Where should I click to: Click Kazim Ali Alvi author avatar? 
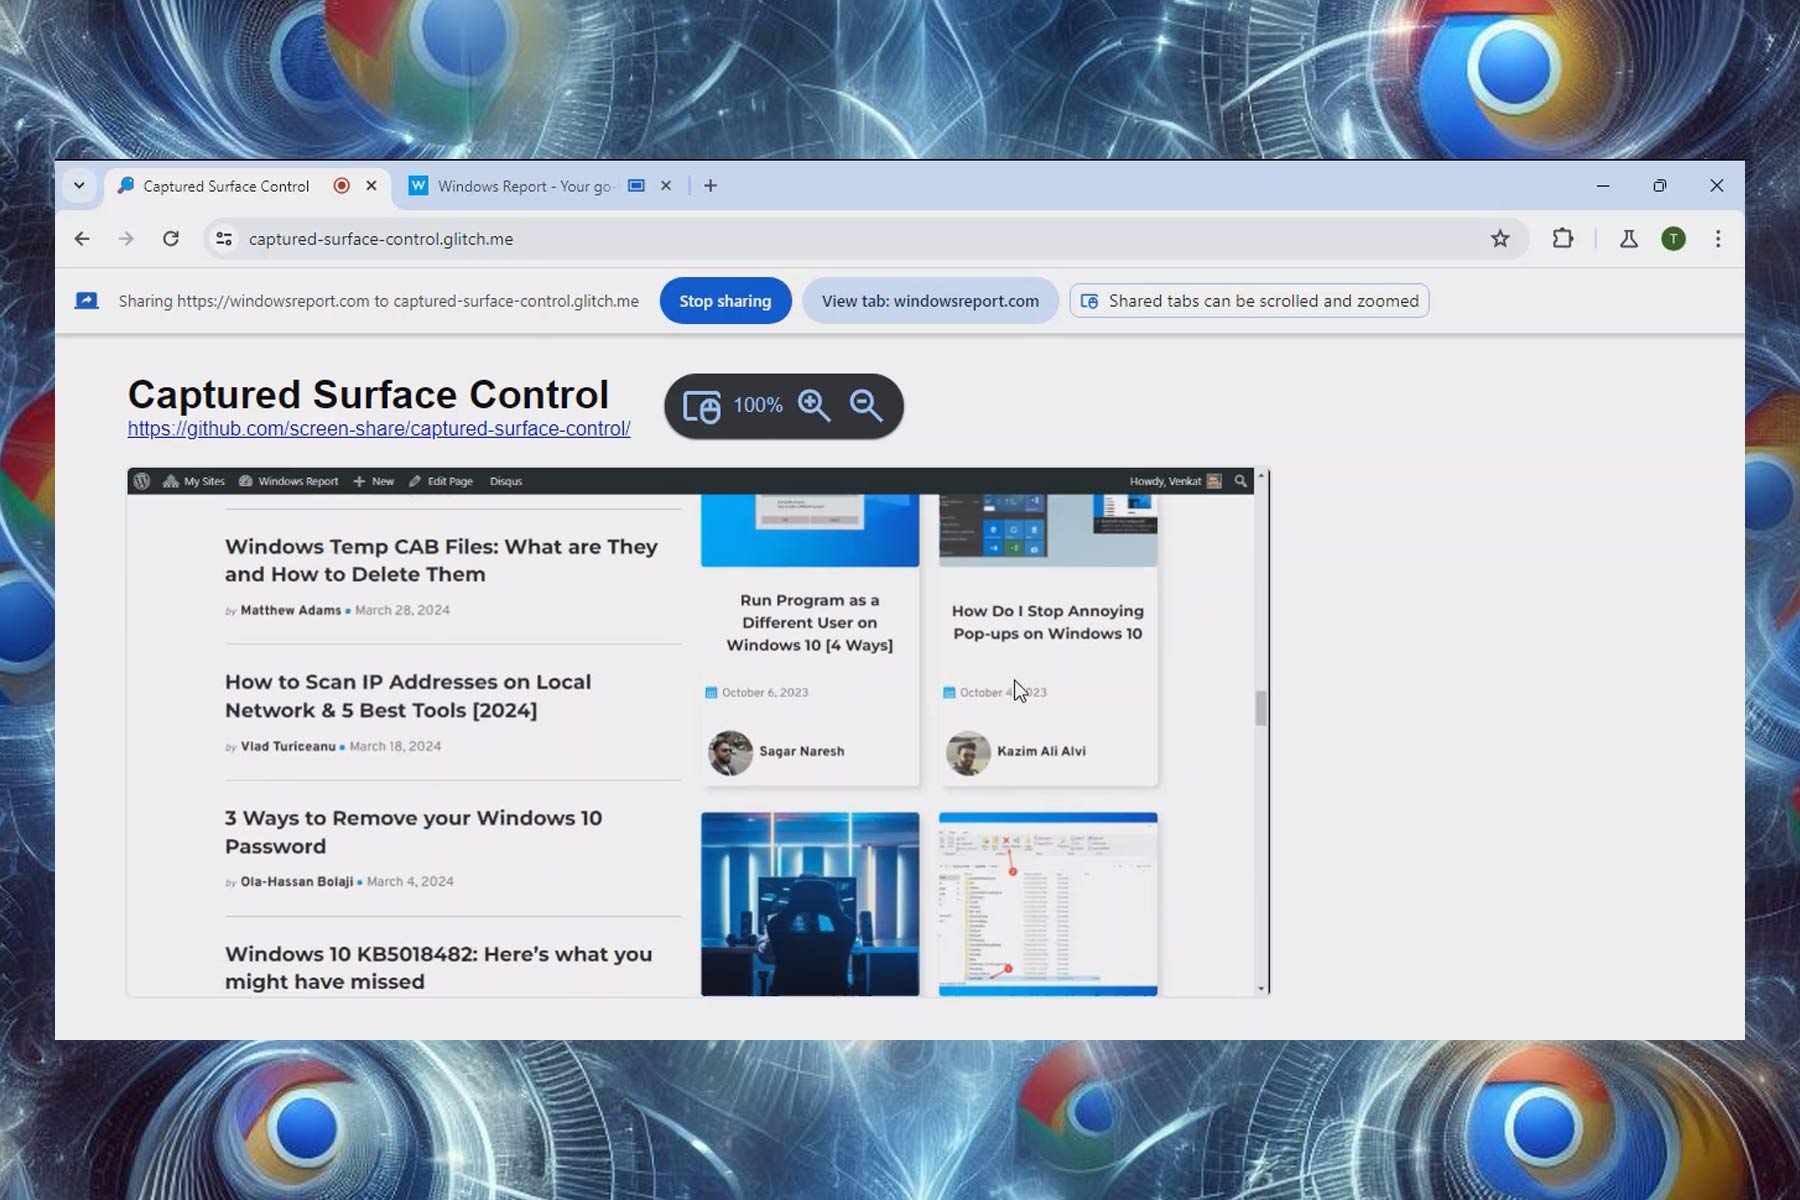[x=968, y=752]
